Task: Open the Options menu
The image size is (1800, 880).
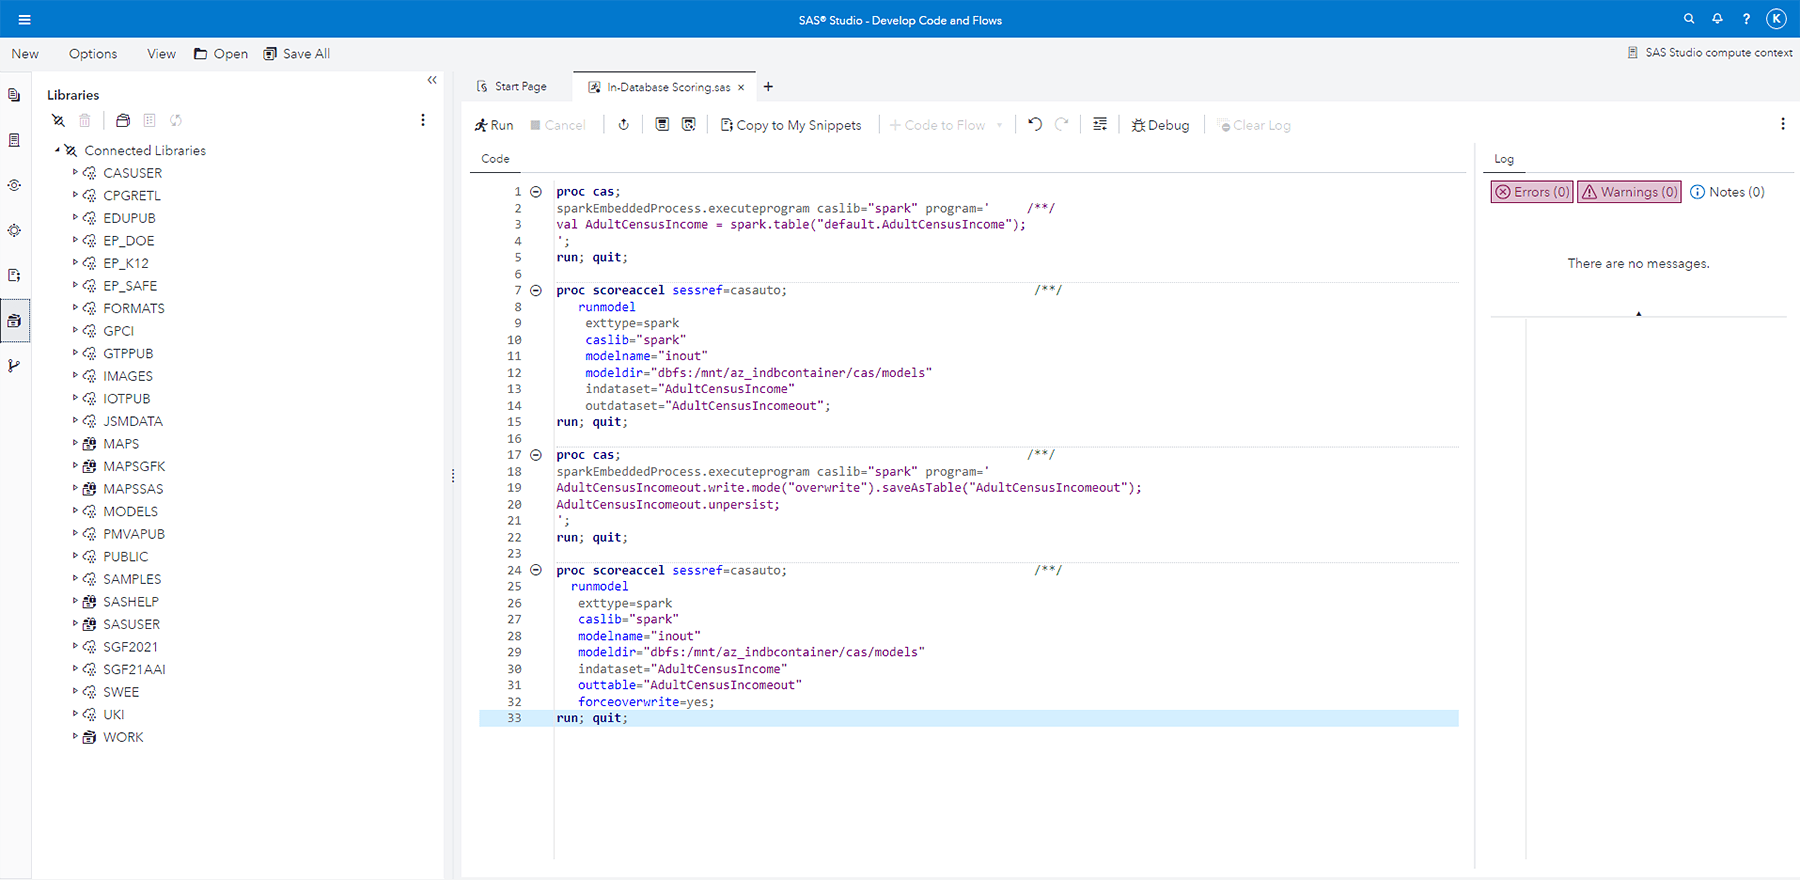Action: pyautogui.click(x=93, y=54)
